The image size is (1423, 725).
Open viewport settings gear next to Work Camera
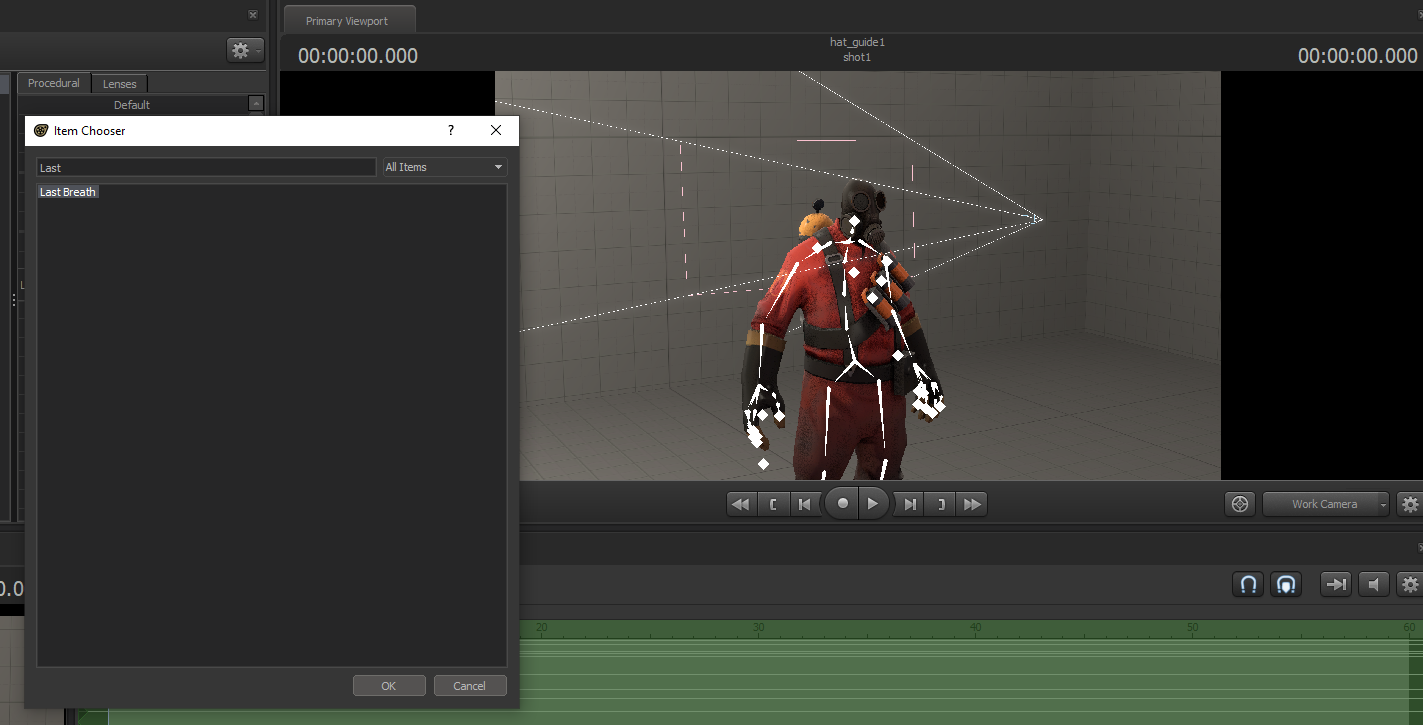(x=1410, y=504)
